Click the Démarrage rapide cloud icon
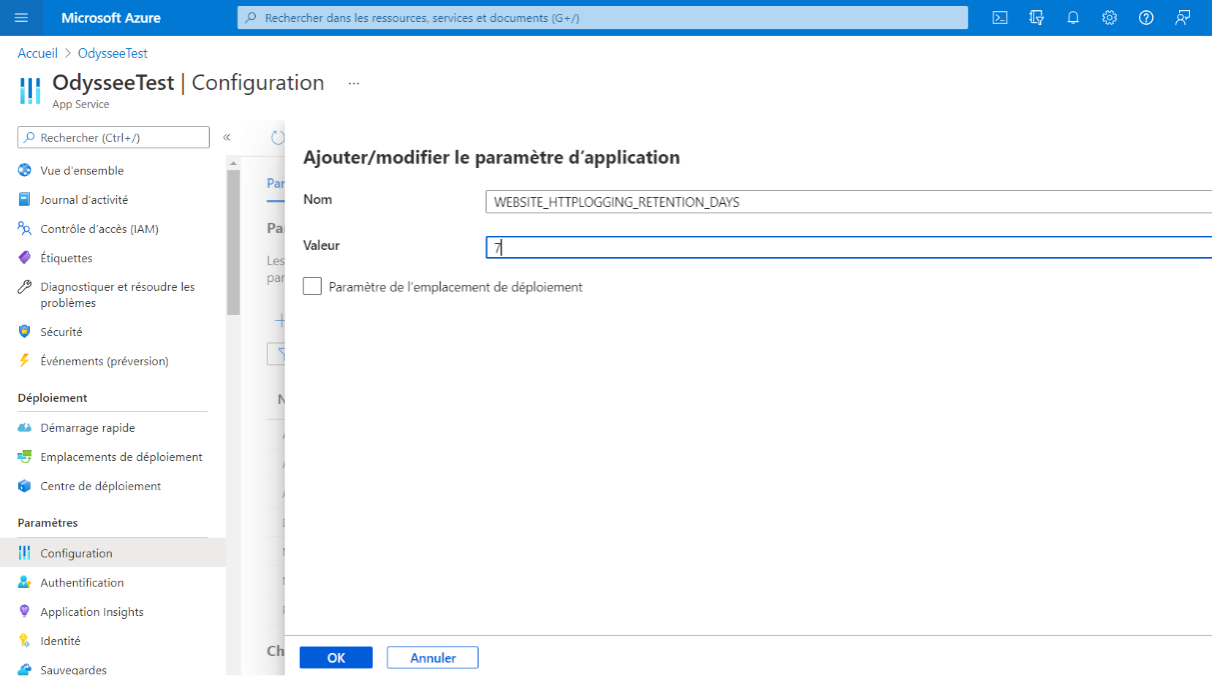Image resolution: width=1216 pixels, height=678 pixels. (x=25, y=428)
